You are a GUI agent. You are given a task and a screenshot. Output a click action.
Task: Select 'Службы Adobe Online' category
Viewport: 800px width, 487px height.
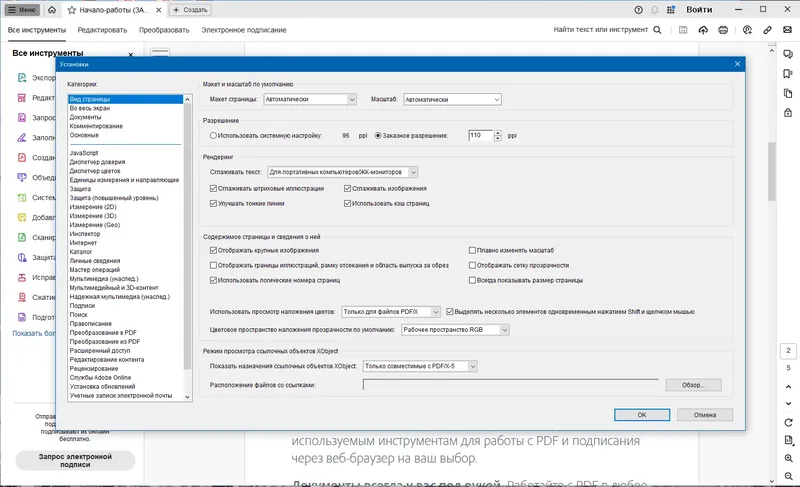tap(101, 377)
